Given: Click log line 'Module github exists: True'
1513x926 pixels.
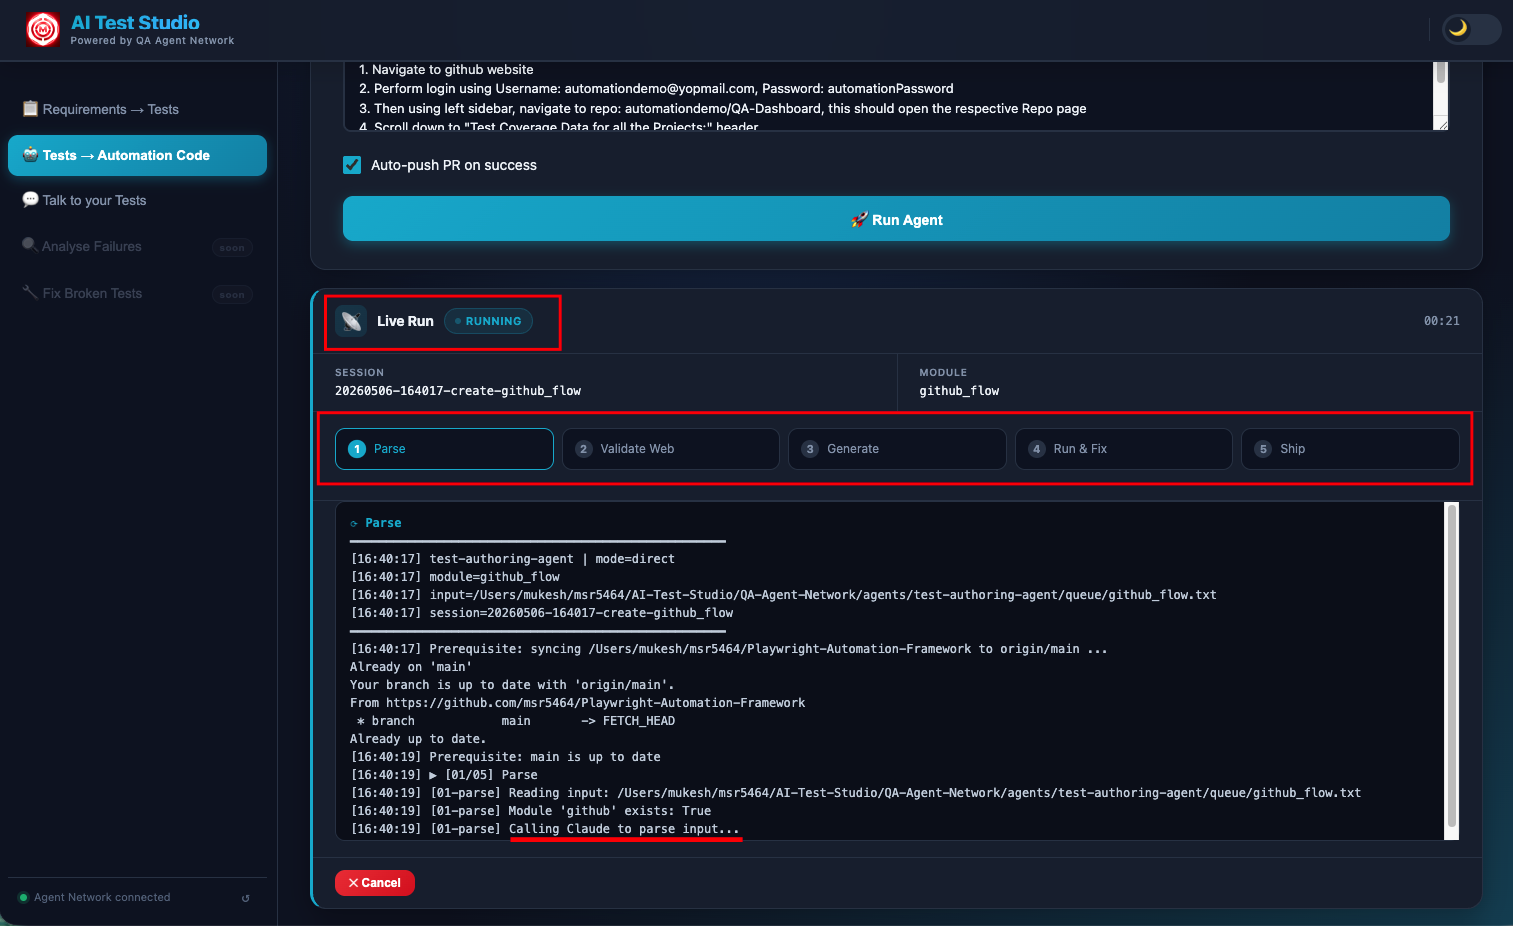Looking at the screenshot, I should (609, 811).
